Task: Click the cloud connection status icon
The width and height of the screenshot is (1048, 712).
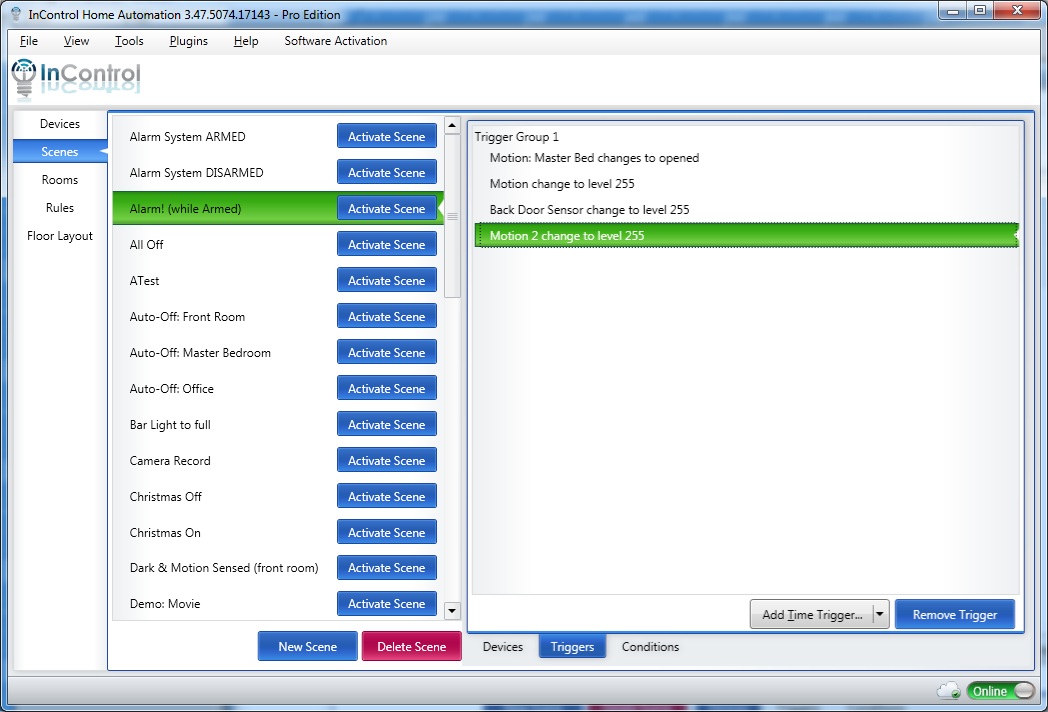Action: pyautogui.click(x=948, y=691)
